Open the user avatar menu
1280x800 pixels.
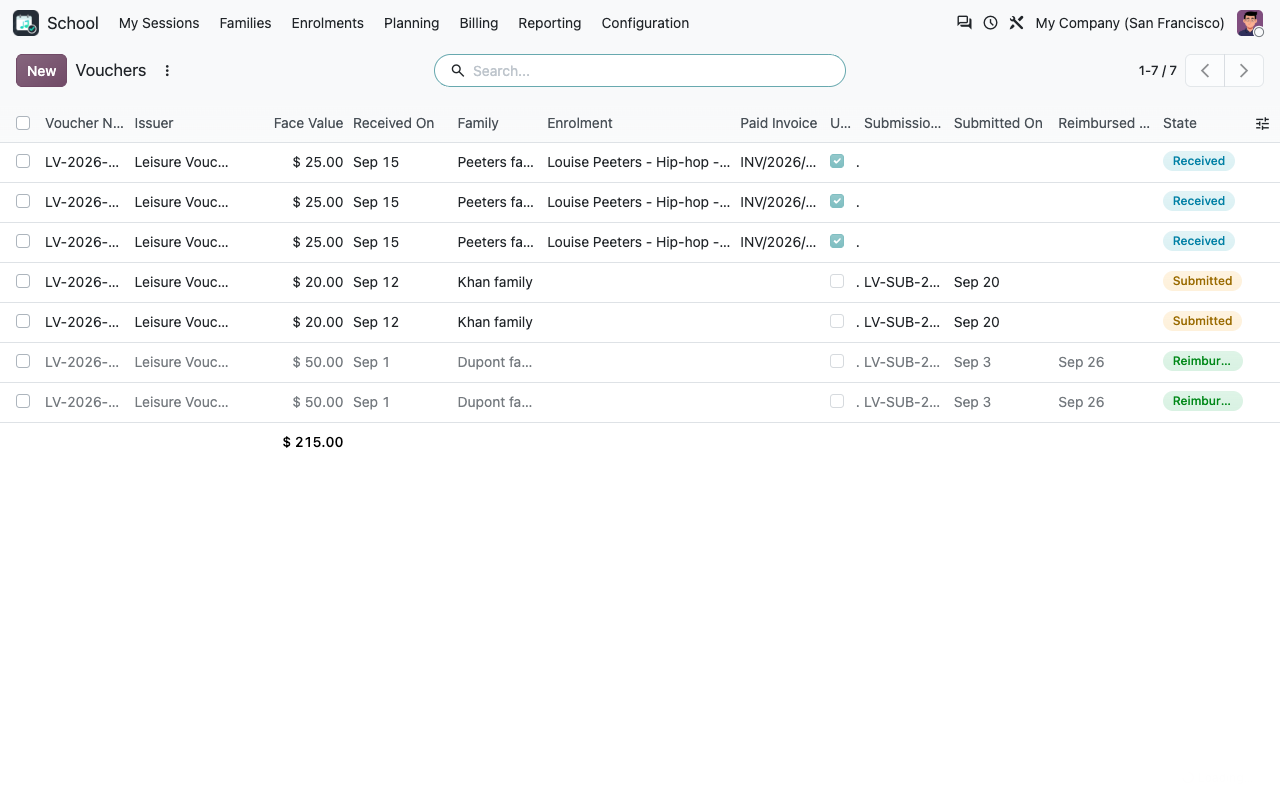(1250, 23)
